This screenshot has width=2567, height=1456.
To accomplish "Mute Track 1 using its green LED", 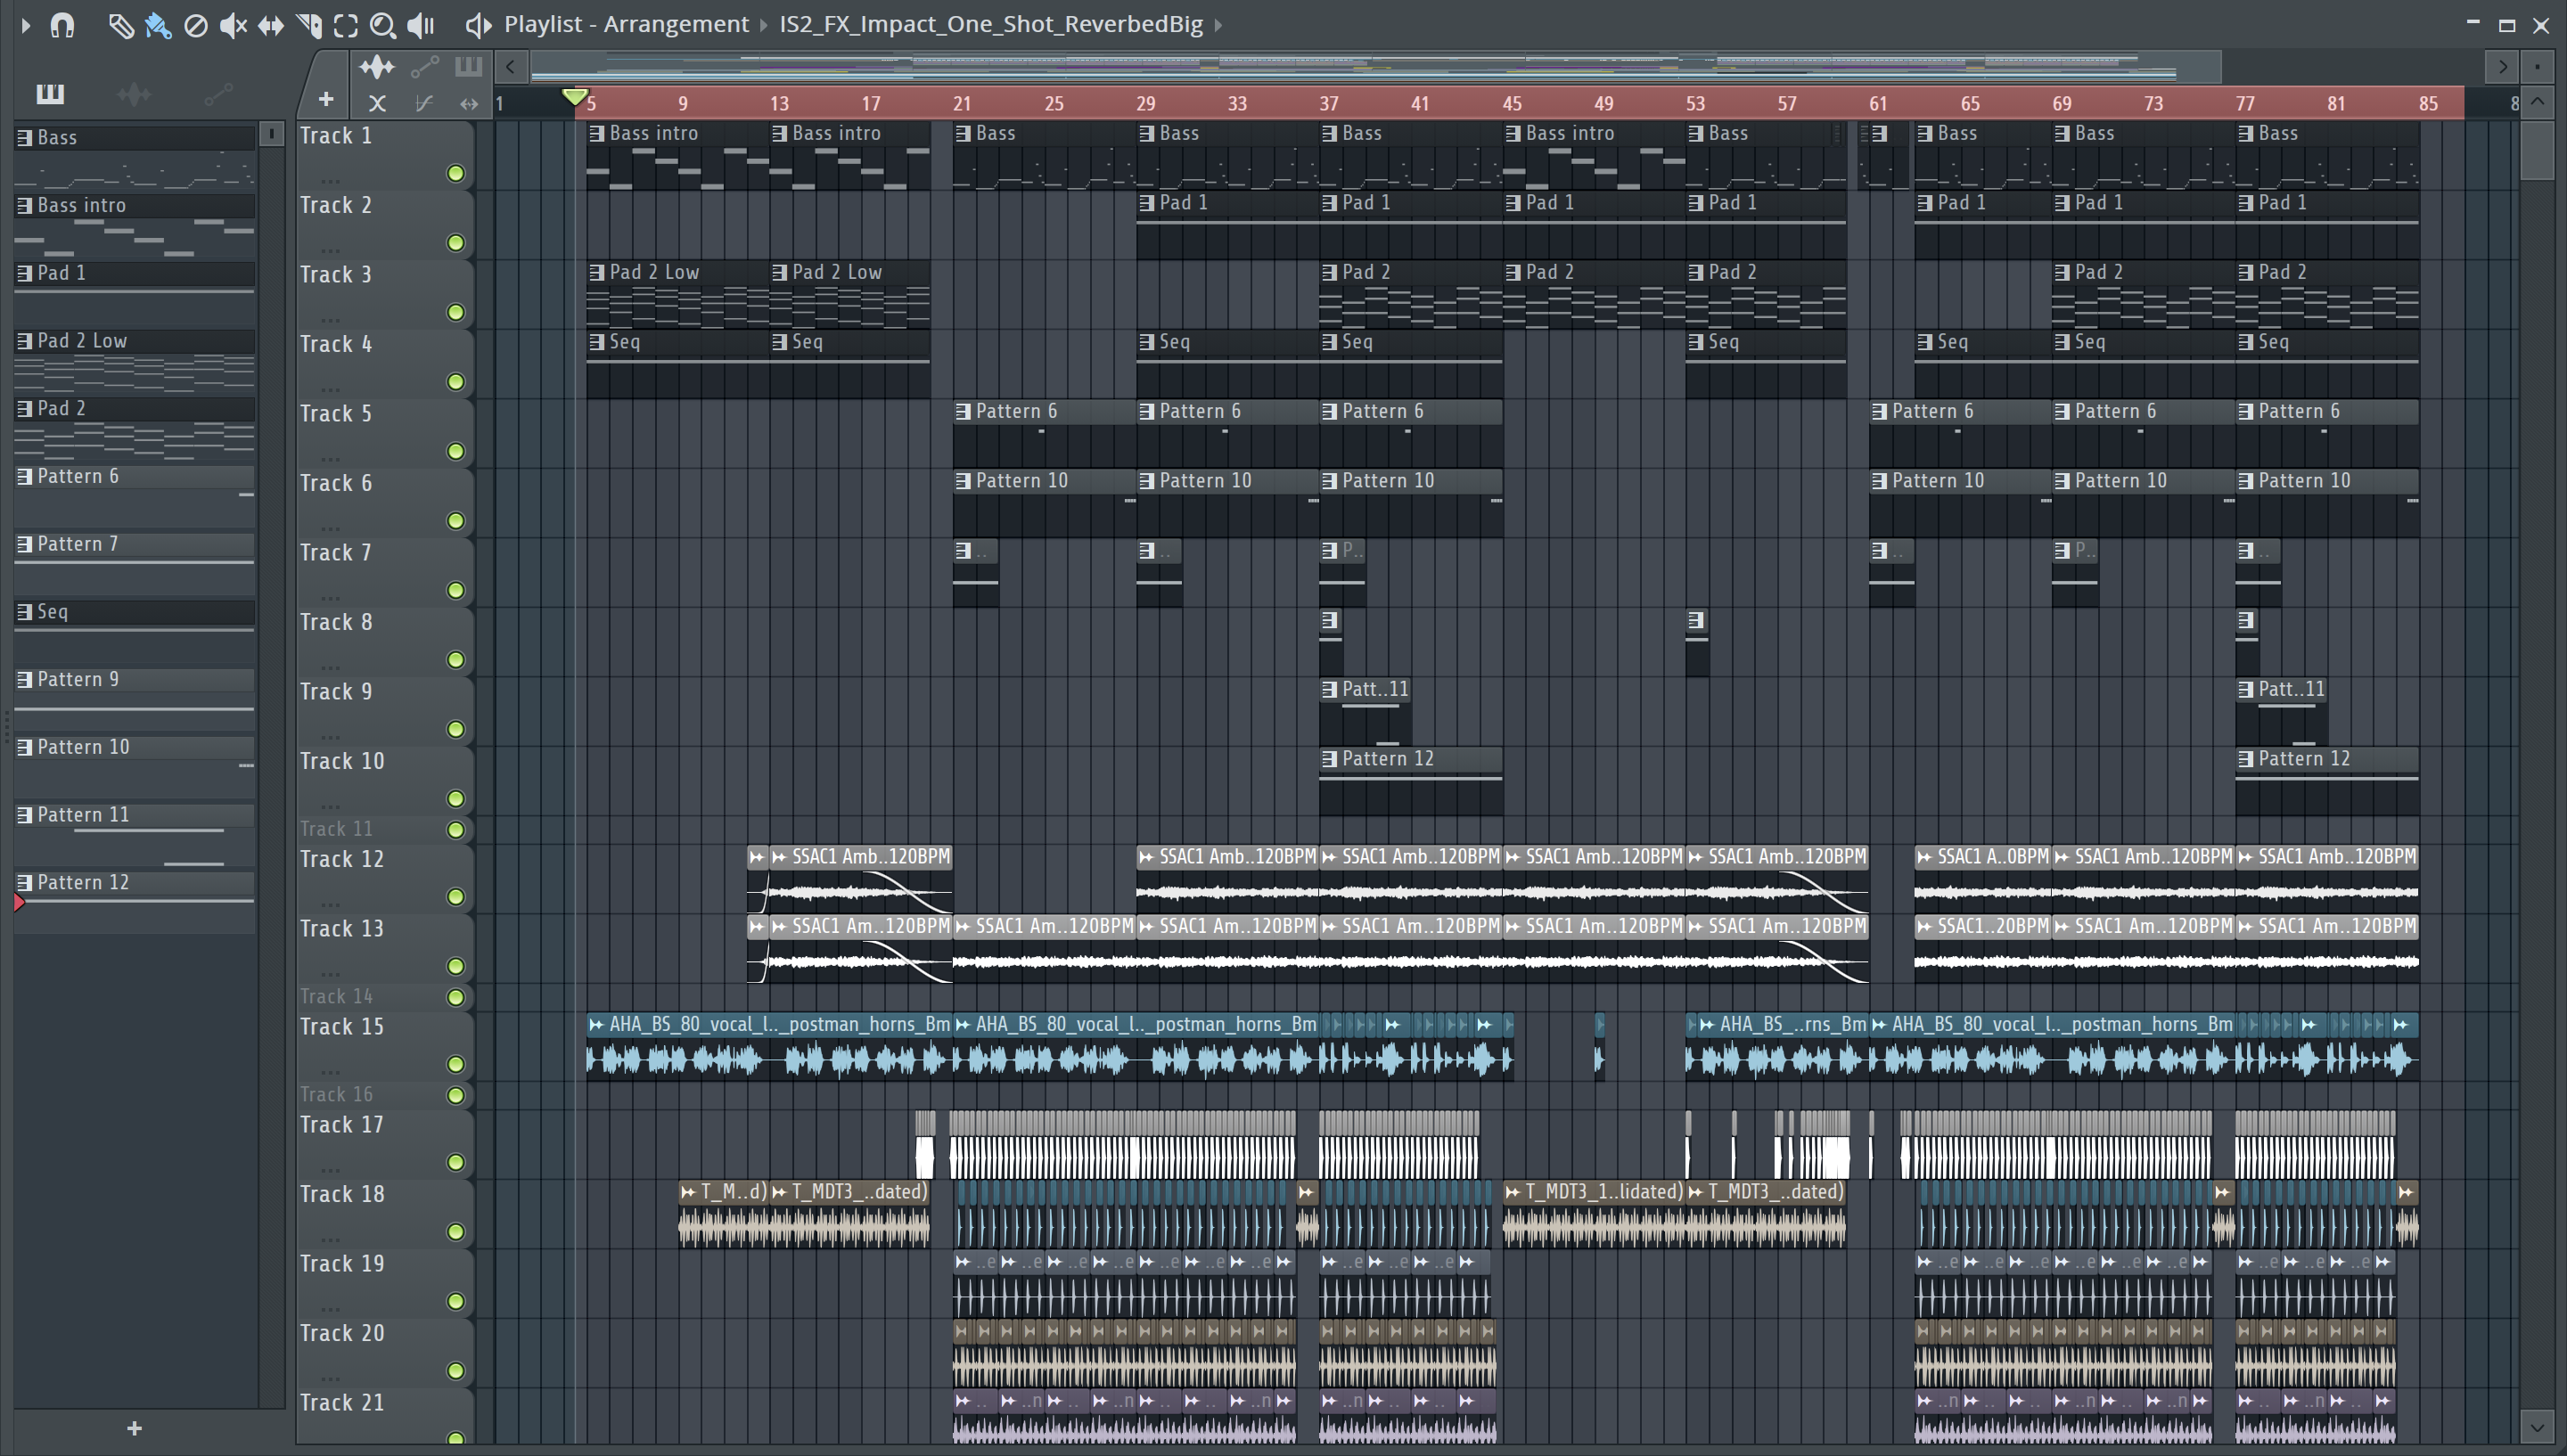I will pos(456,174).
